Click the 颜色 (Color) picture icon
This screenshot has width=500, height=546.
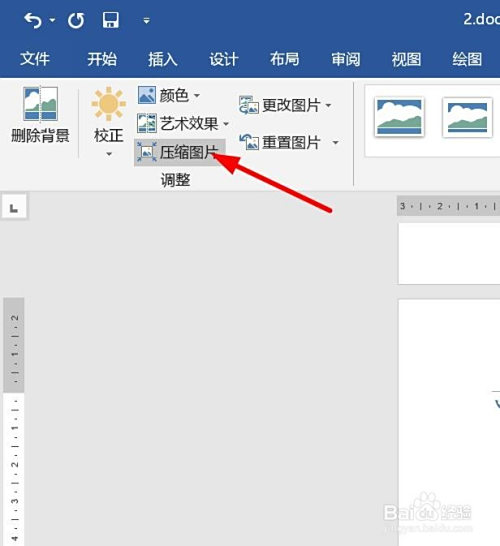(147, 95)
